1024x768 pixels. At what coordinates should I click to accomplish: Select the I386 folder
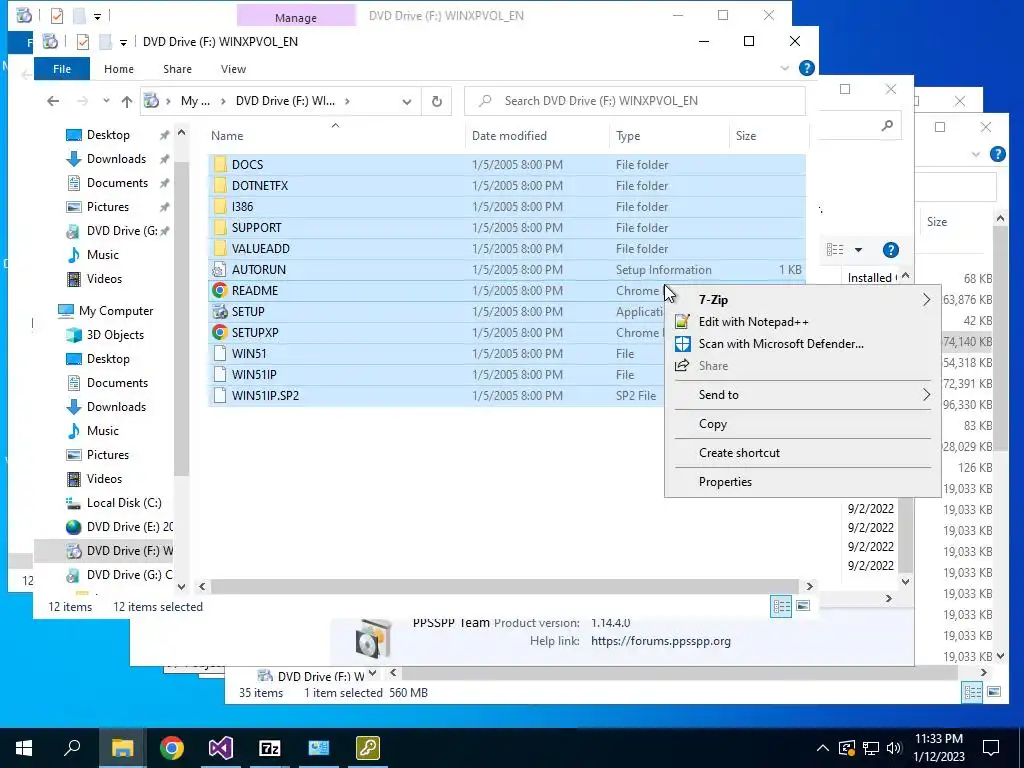tap(507, 206)
